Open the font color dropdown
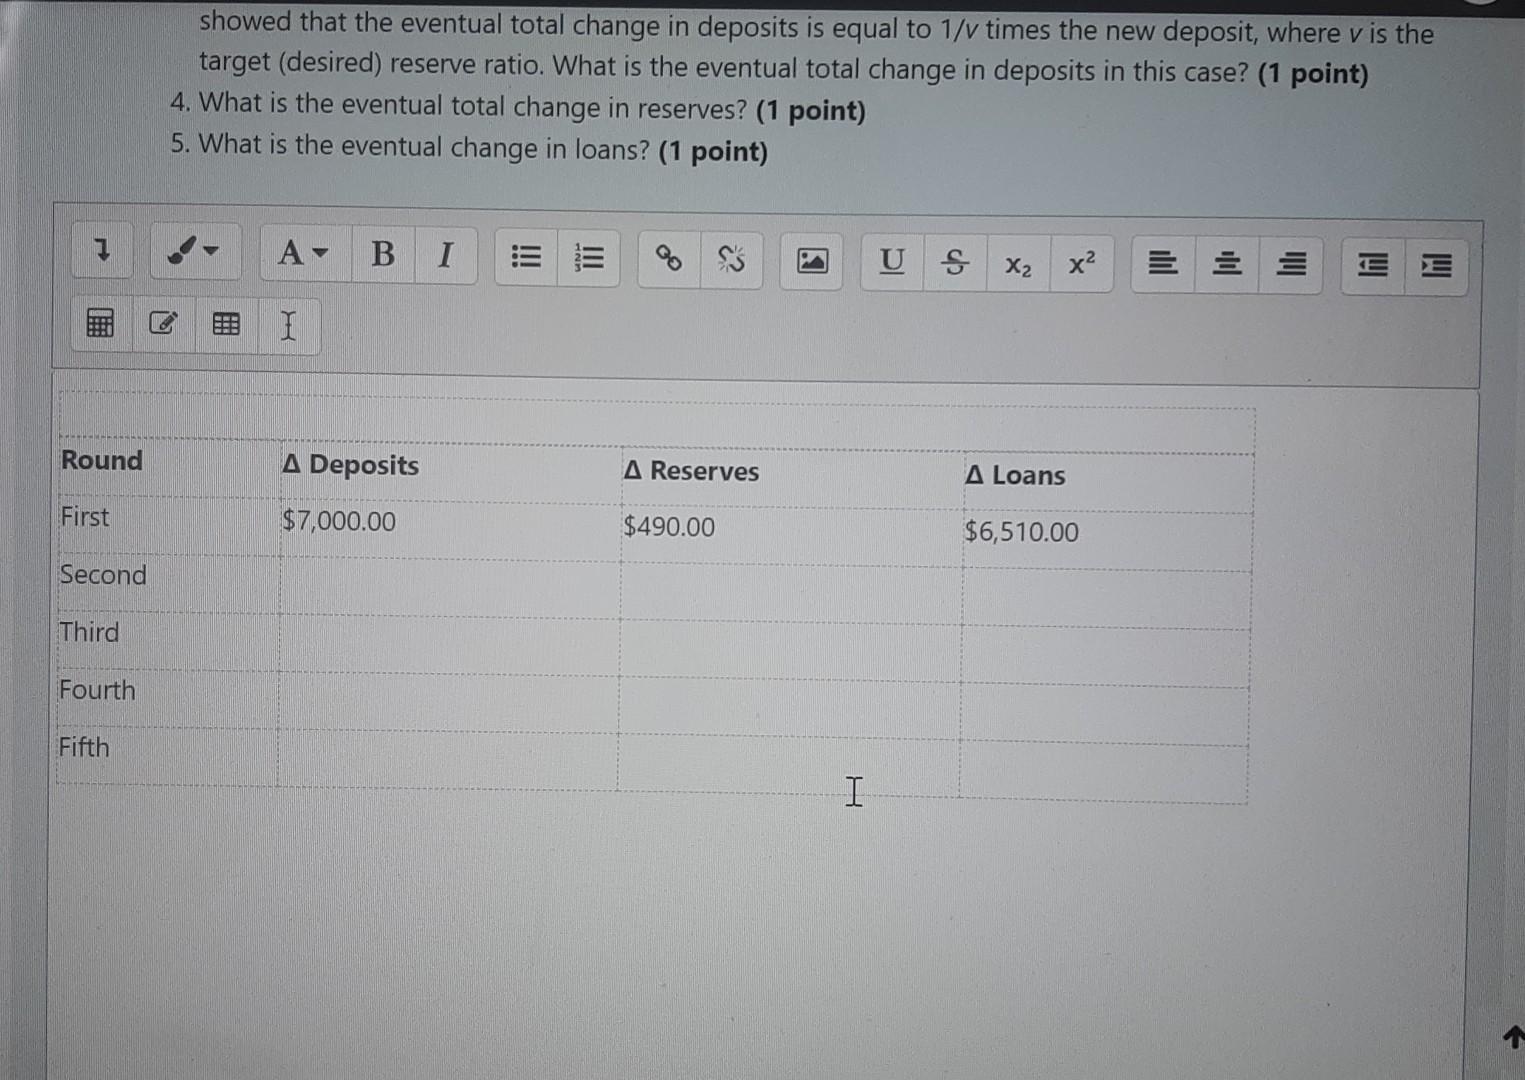 click(303, 253)
